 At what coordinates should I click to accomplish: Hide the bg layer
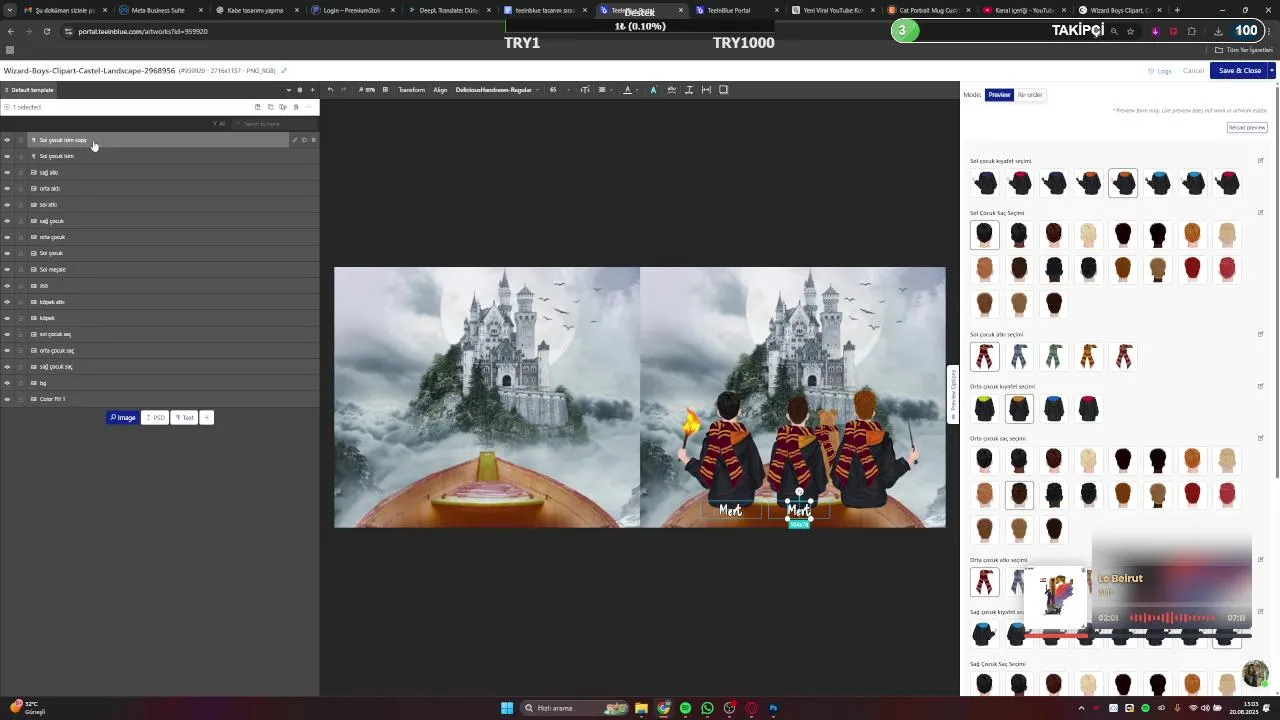[x=7, y=383]
